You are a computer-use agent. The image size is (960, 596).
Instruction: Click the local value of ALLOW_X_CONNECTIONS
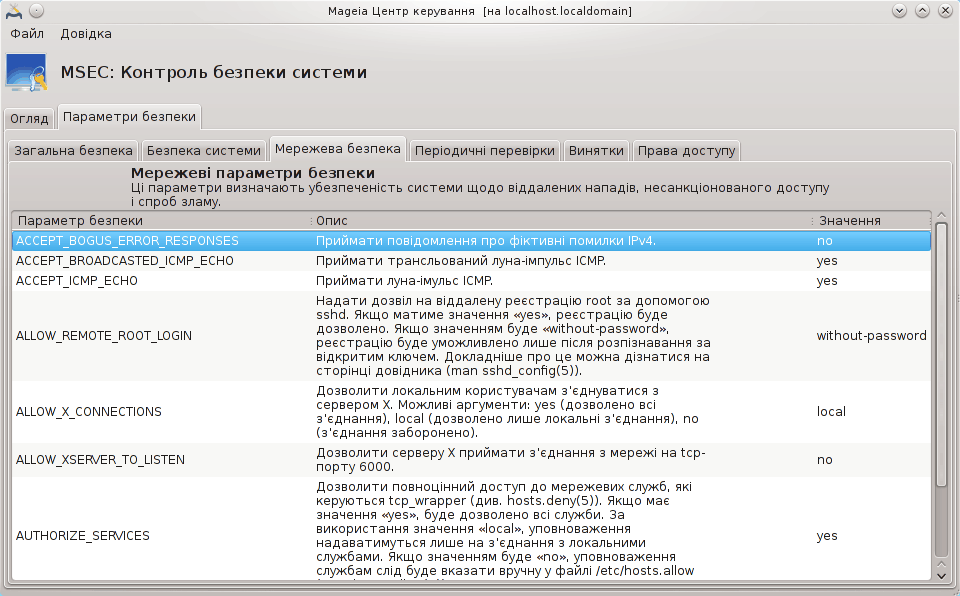click(x=831, y=412)
